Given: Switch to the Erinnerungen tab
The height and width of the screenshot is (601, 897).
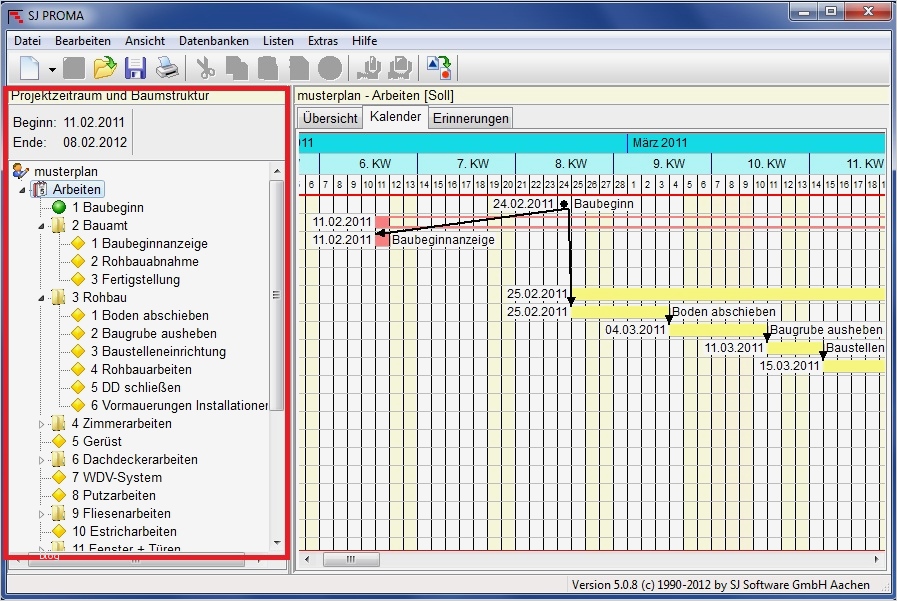Looking at the screenshot, I should coord(470,118).
